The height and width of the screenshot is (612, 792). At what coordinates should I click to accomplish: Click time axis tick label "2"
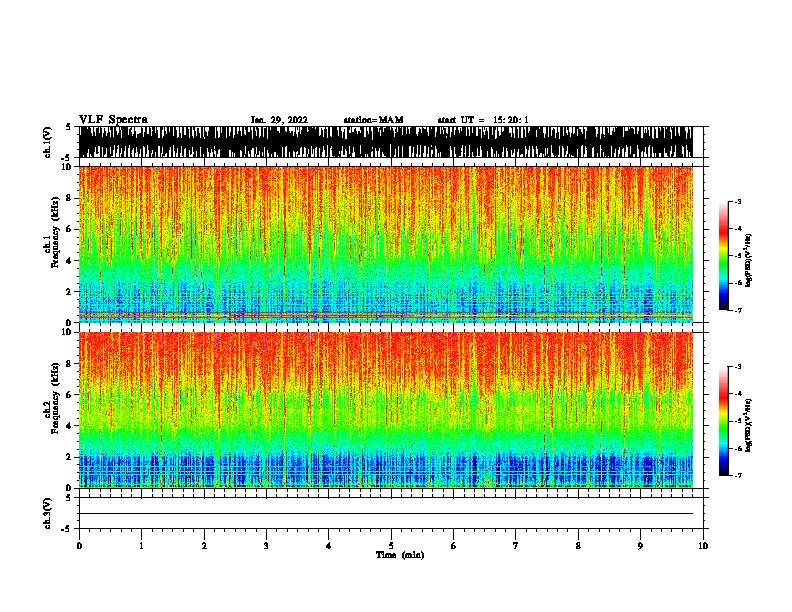[204, 546]
